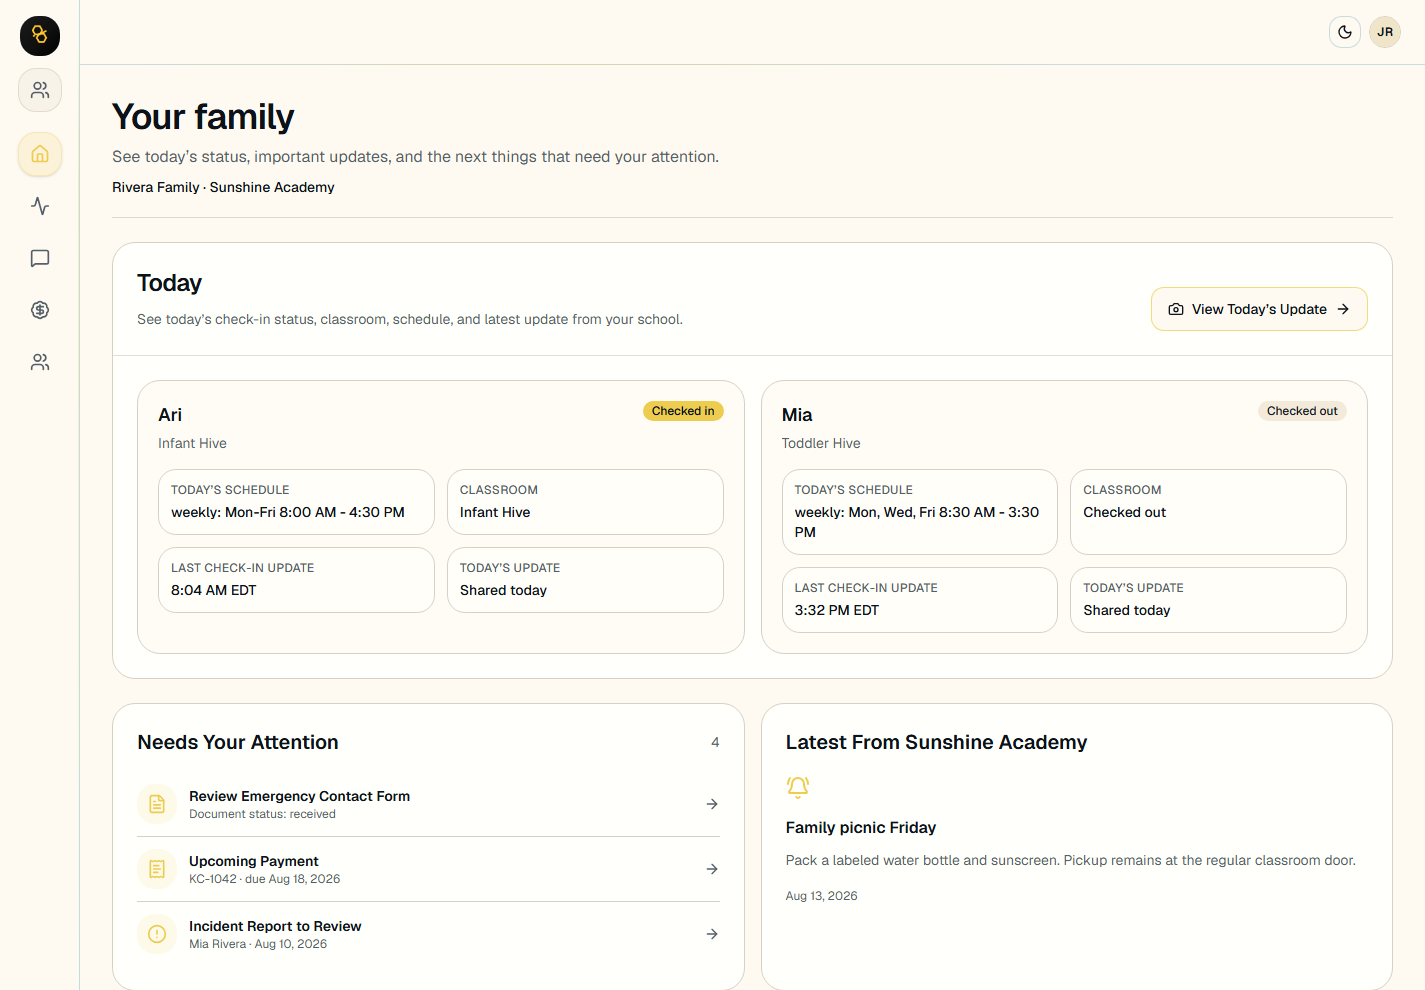Click the Infant Hive label under Ari

pos(192,443)
